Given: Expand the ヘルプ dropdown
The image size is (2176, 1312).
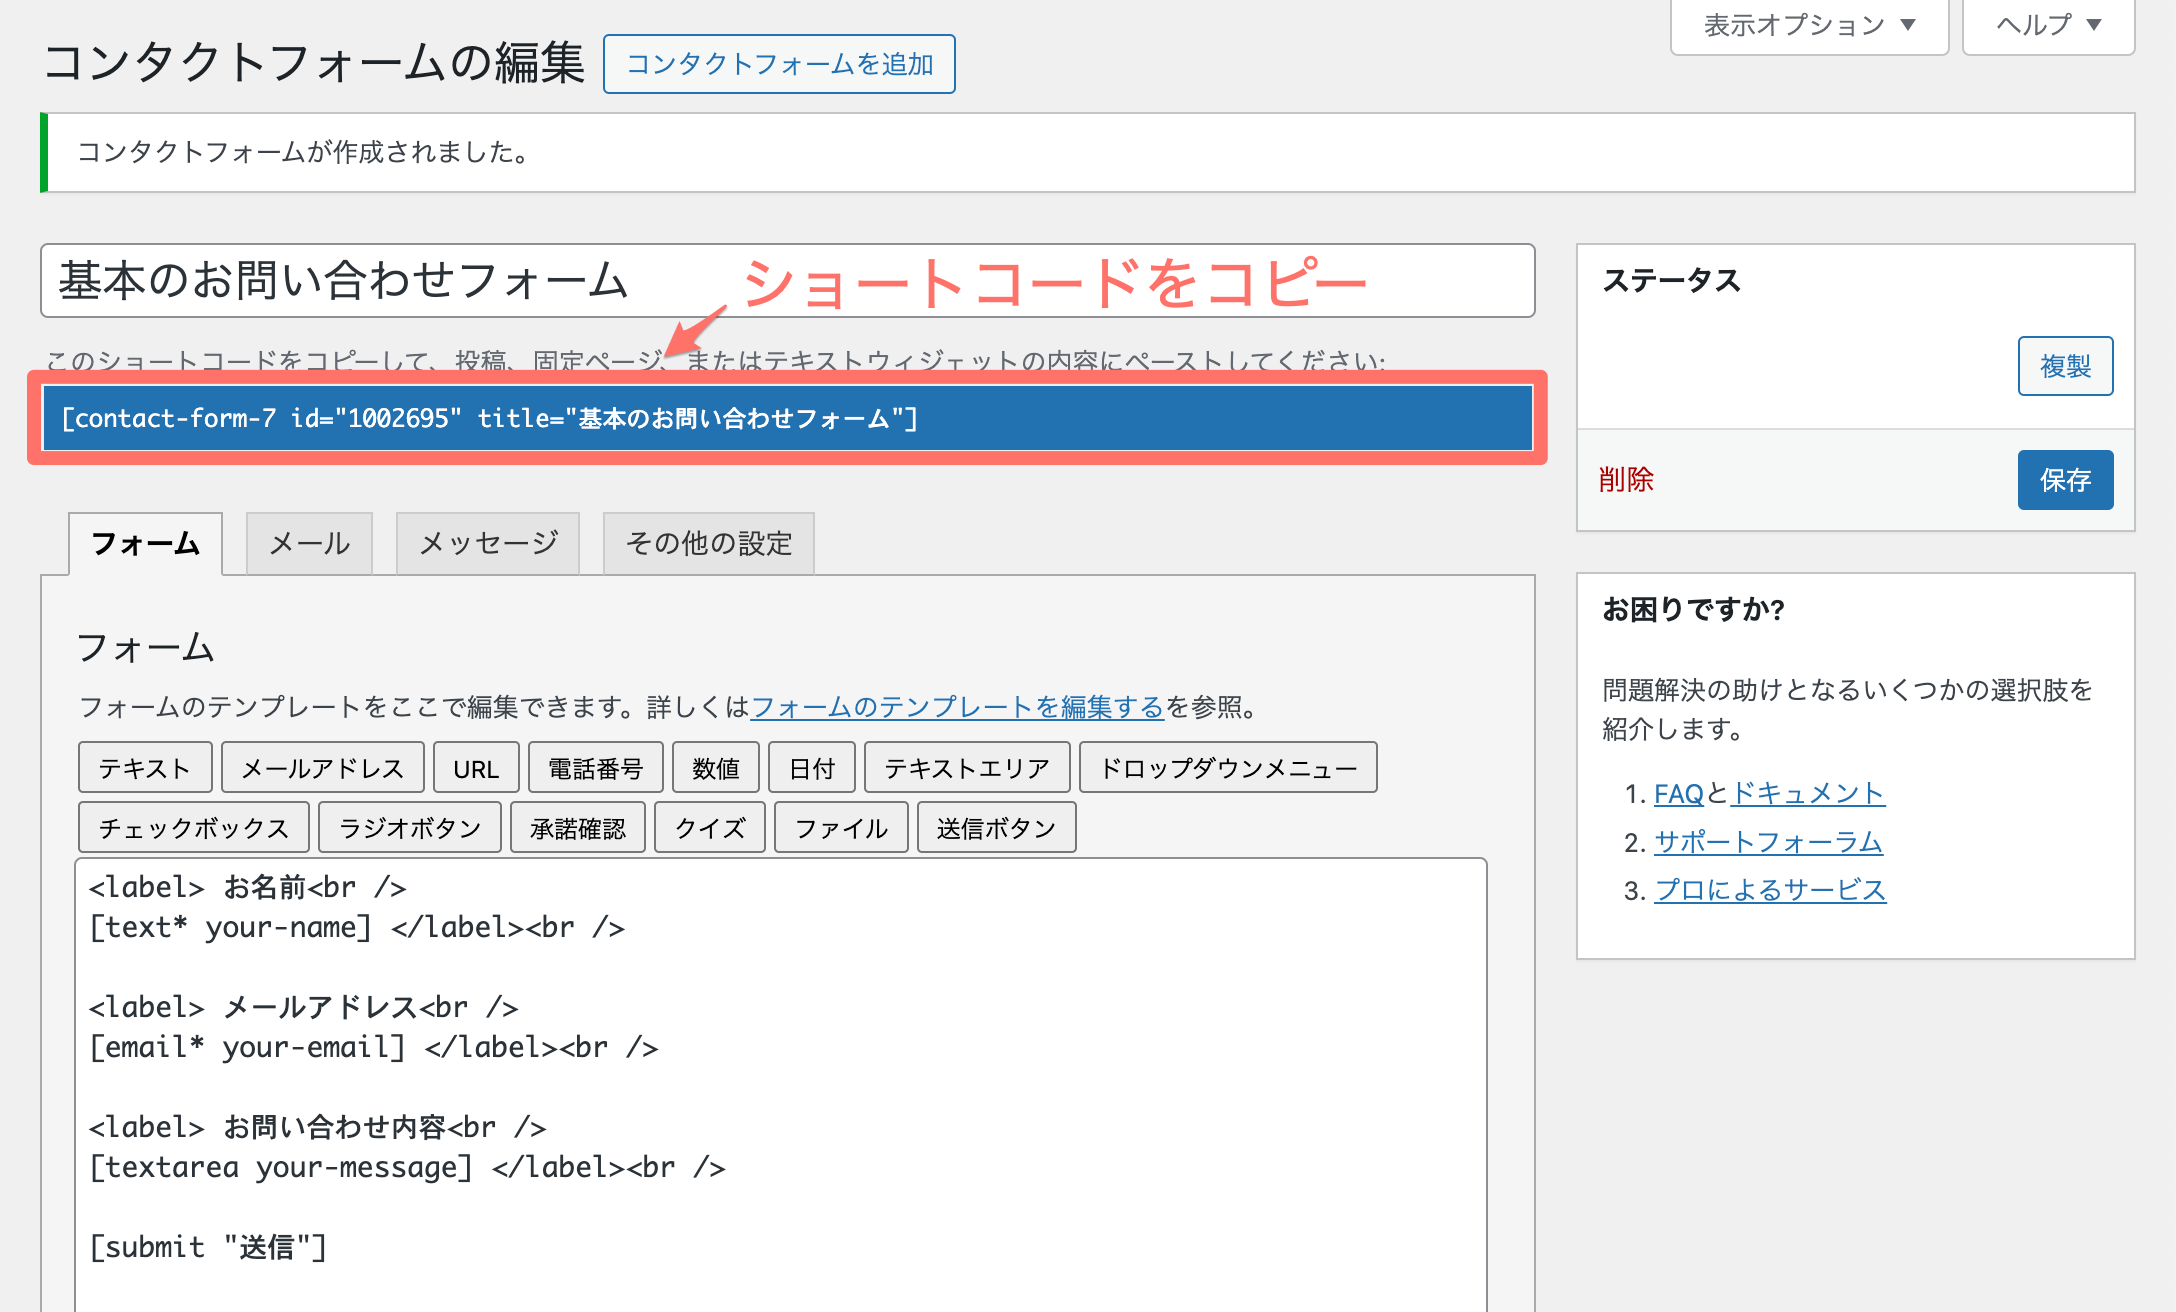Looking at the screenshot, I should (2048, 26).
